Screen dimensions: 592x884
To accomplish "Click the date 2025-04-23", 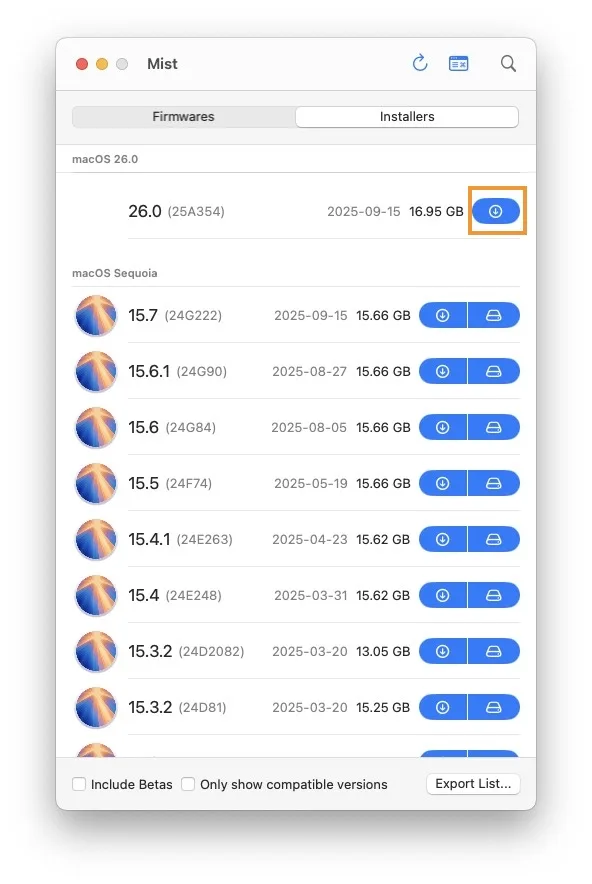I will pyautogui.click(x=310, y=540).
